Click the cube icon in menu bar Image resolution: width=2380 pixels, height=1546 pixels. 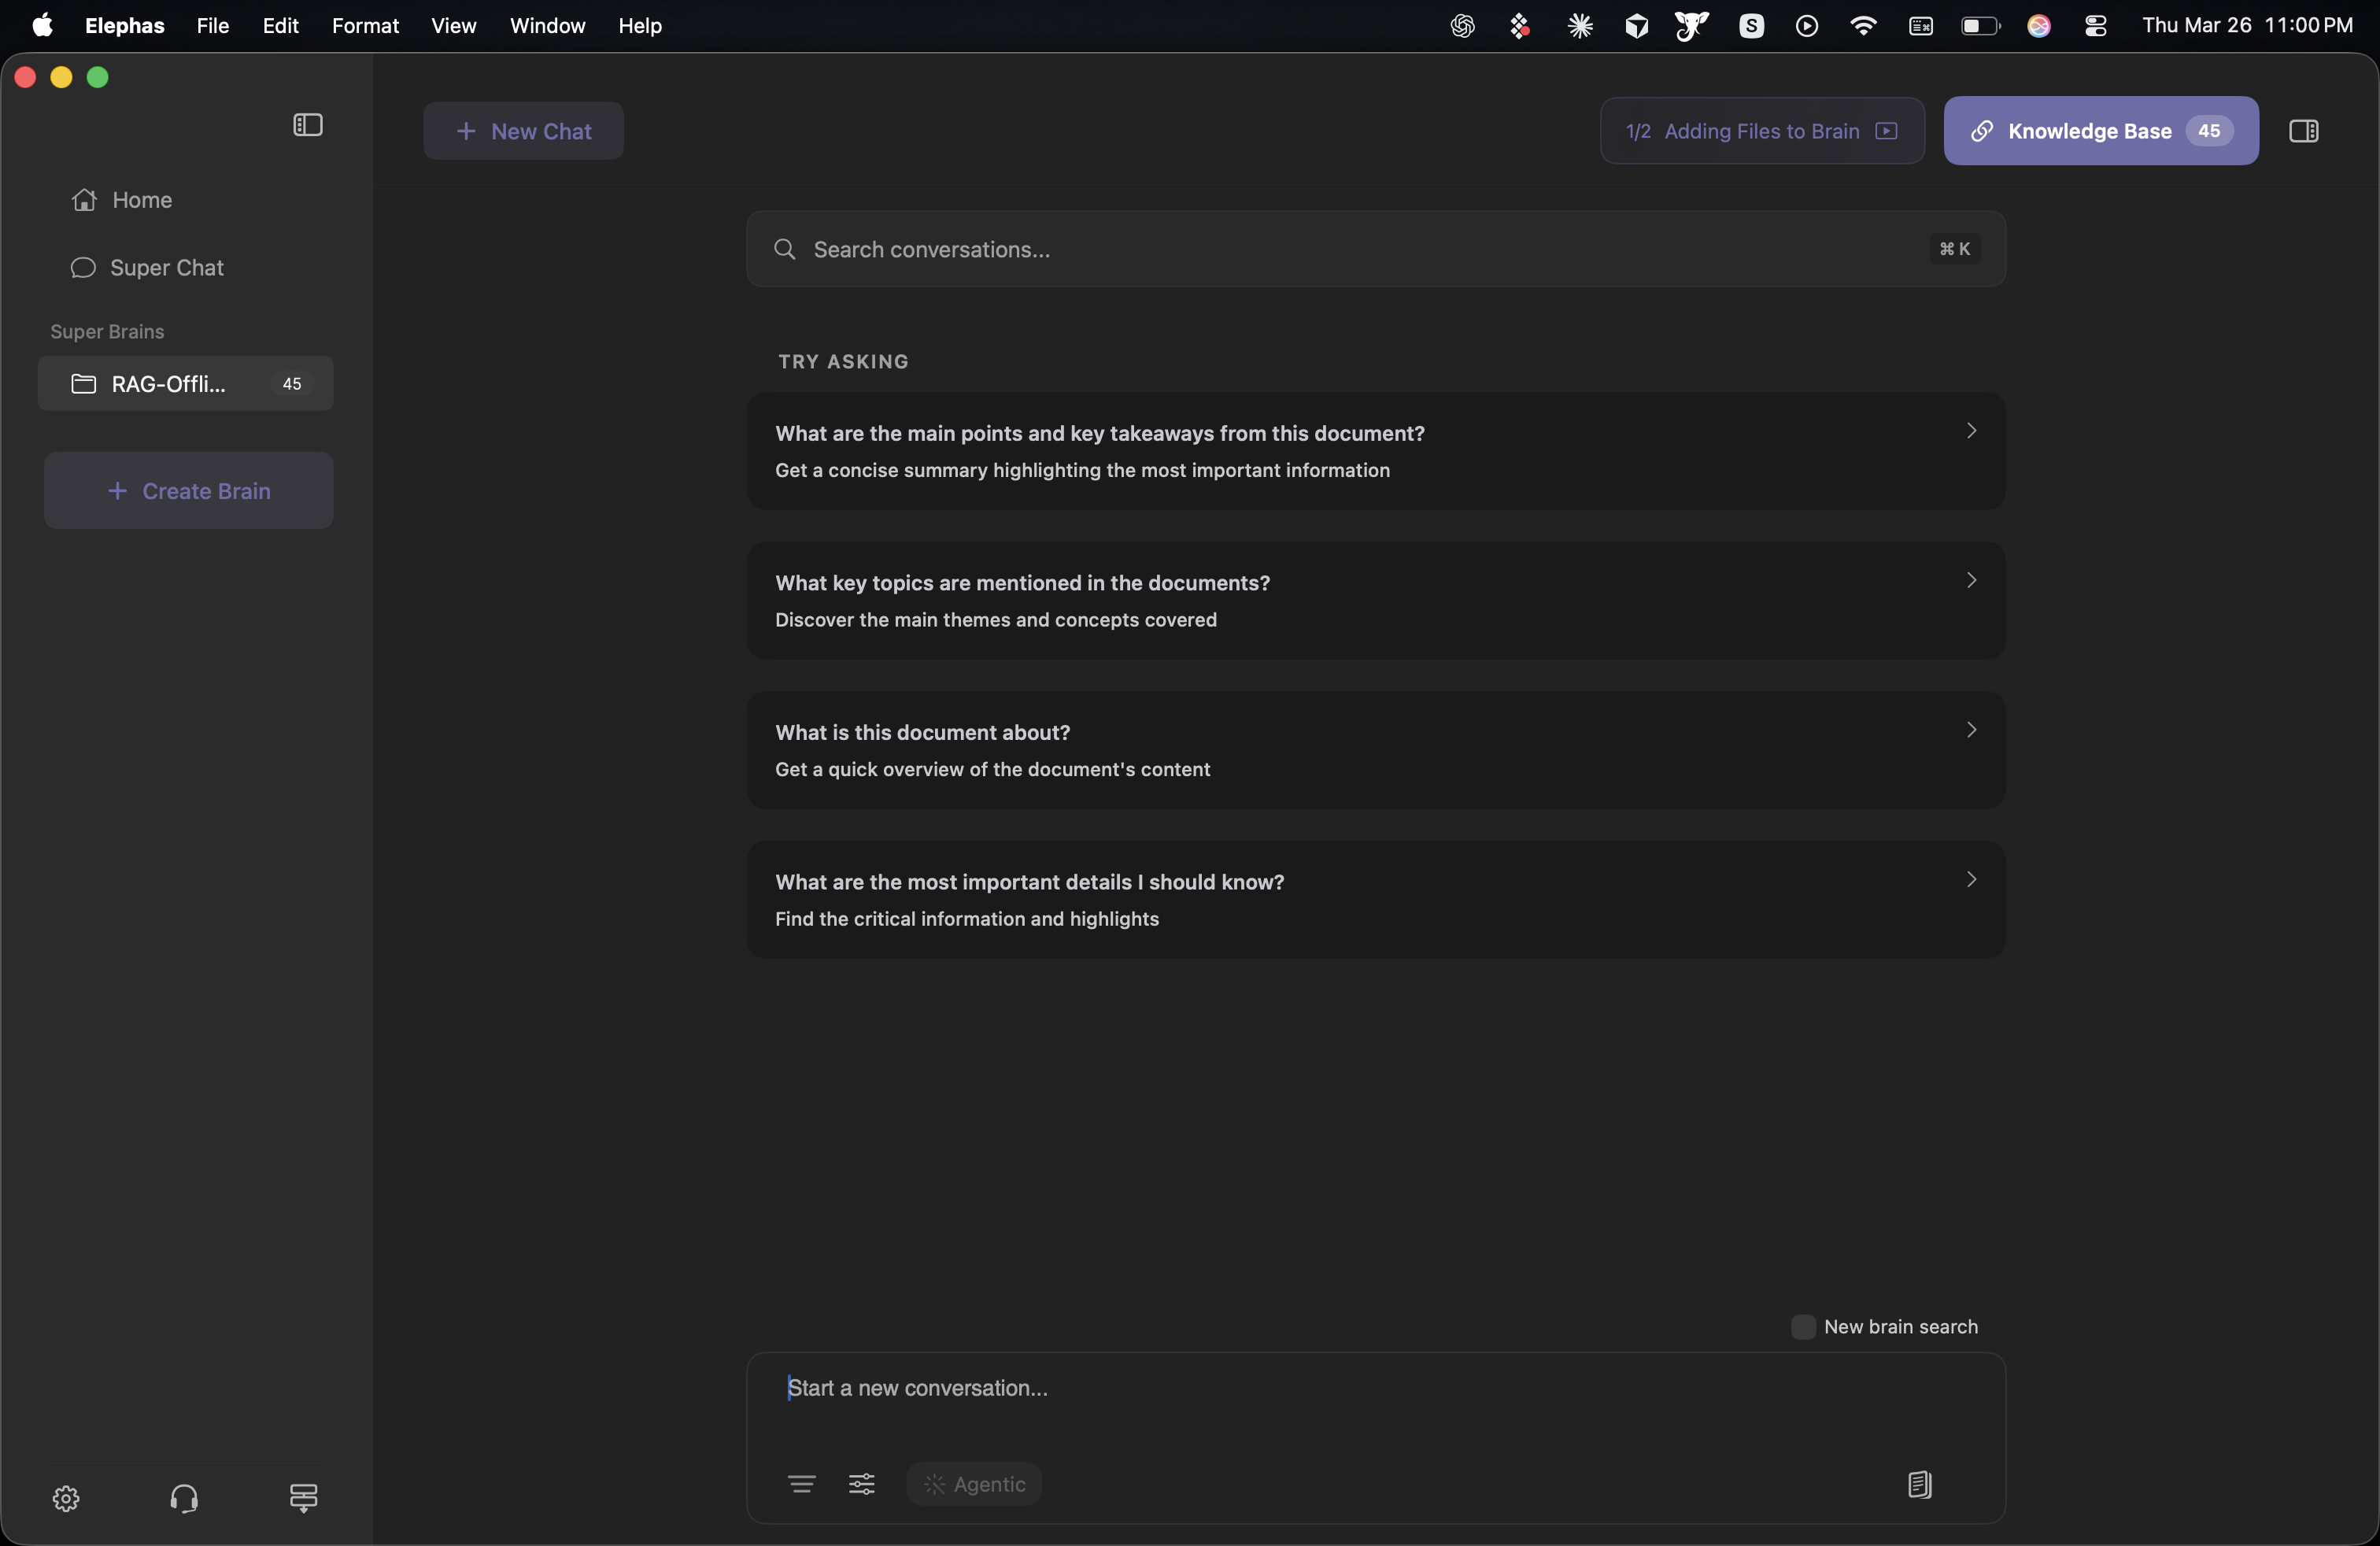coord(1636,26)
